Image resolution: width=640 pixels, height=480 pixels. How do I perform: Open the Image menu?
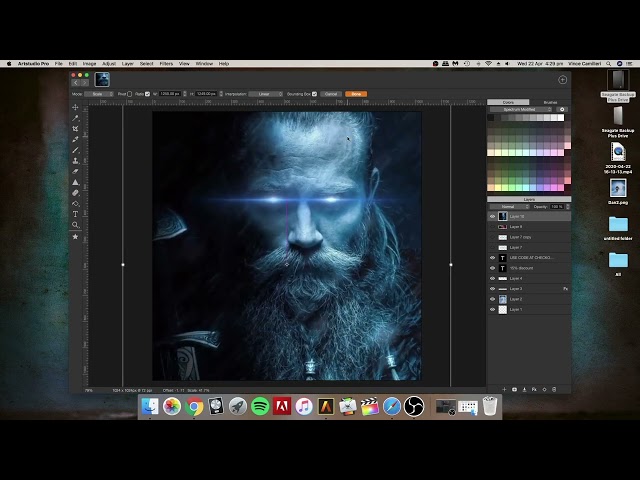(89, 64)
